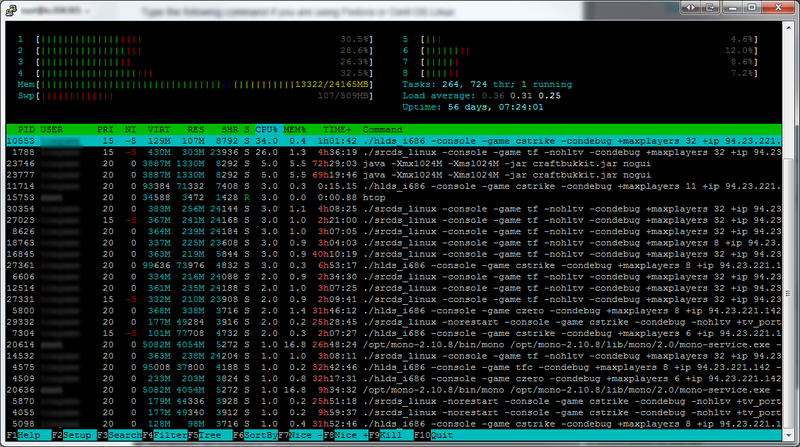
Task: Sort by the PRI column header
Action: (x=105, y=130)
